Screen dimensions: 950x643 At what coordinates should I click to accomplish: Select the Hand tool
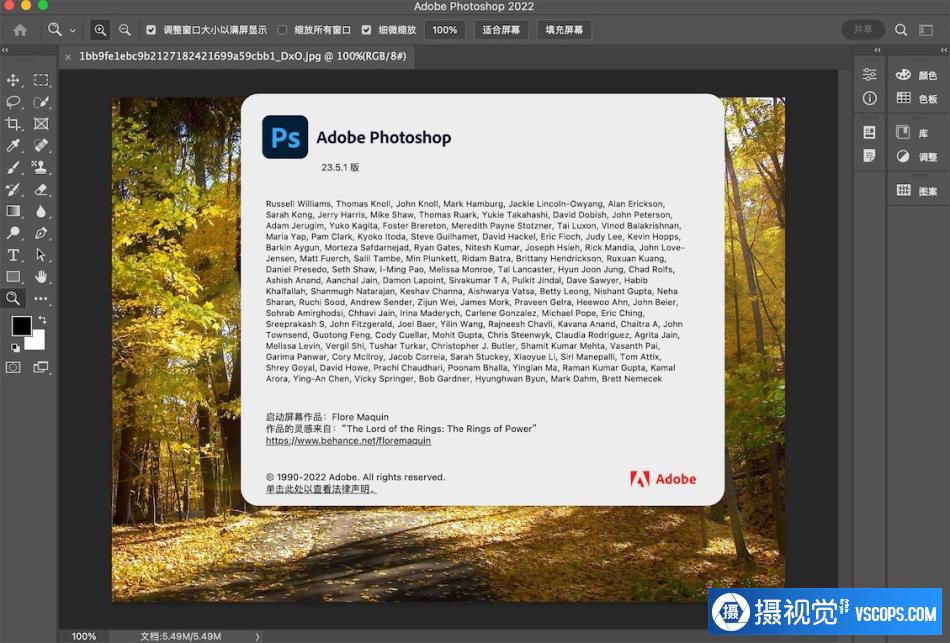(41, 276)
